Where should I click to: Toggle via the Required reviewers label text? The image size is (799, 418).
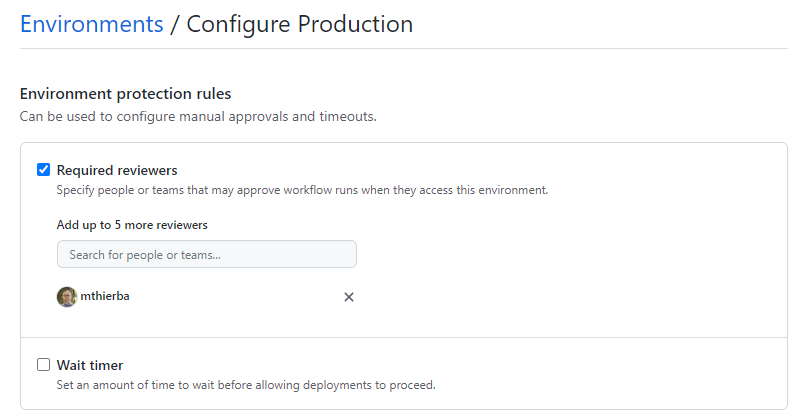[117, 170]
